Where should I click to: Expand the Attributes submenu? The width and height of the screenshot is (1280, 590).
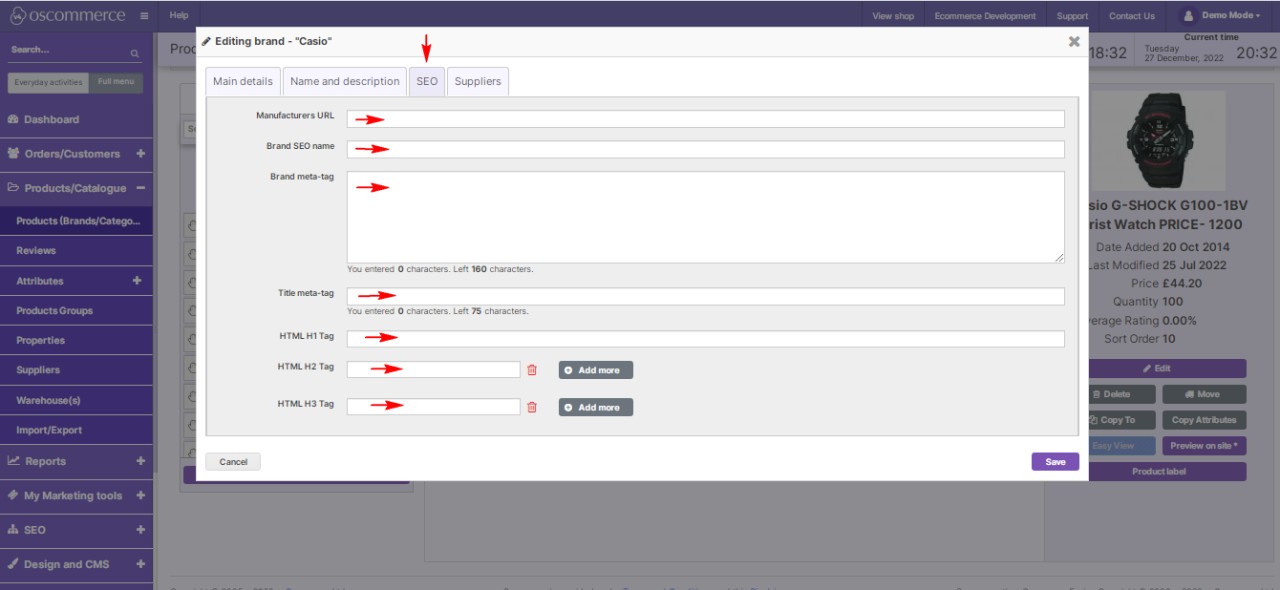coord(137,281)
